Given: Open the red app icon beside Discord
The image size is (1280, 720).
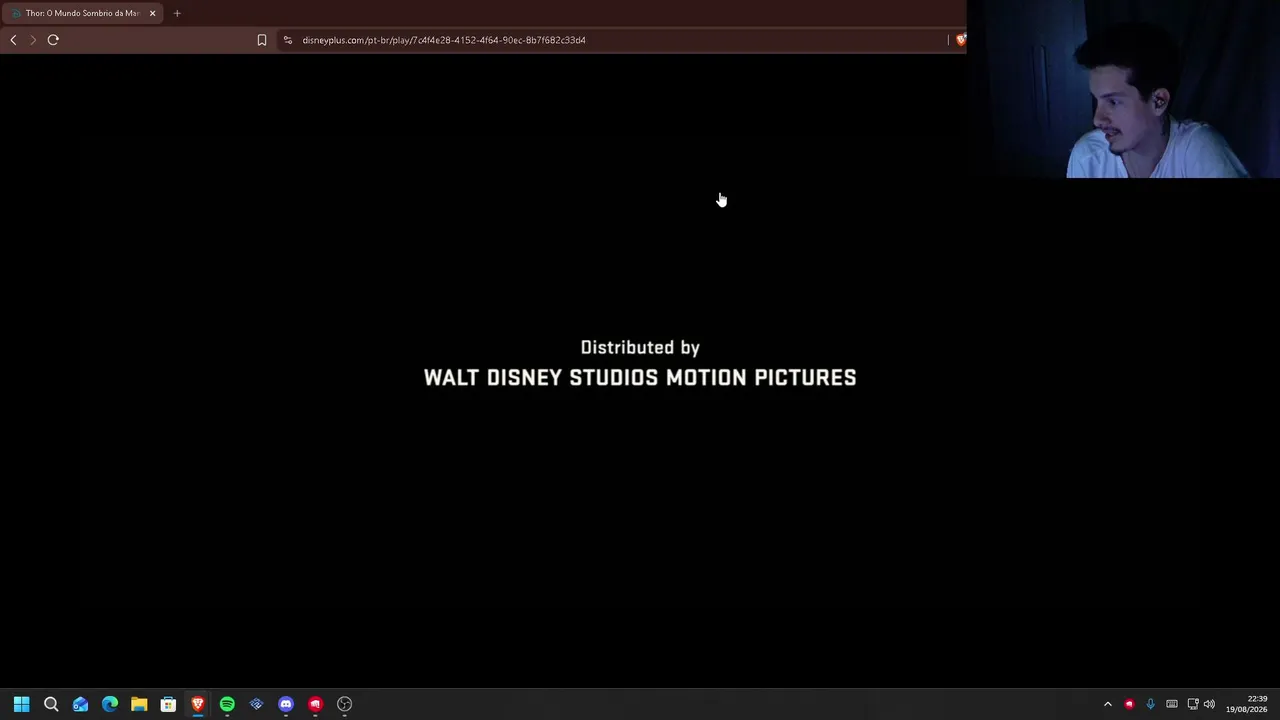Looking at the screenshot, I should [315, 704].
